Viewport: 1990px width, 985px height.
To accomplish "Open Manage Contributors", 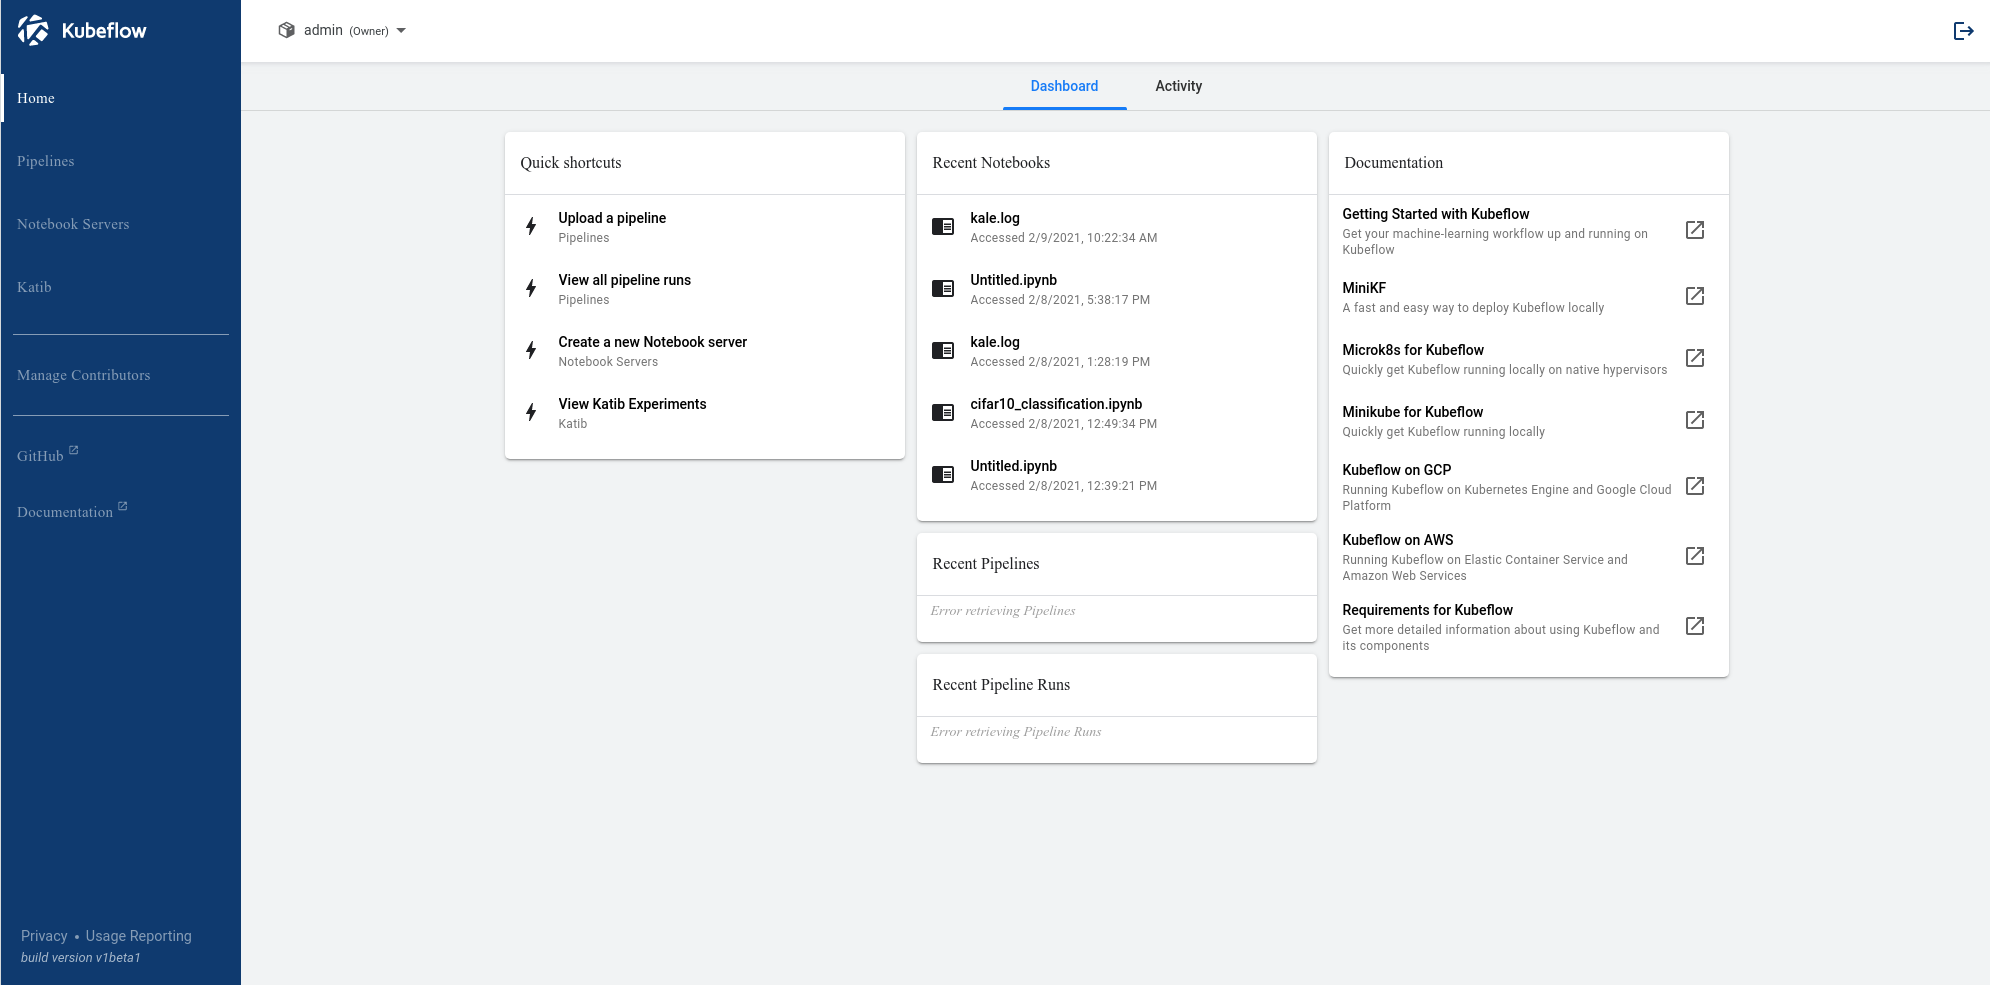I will pos(83,375).
